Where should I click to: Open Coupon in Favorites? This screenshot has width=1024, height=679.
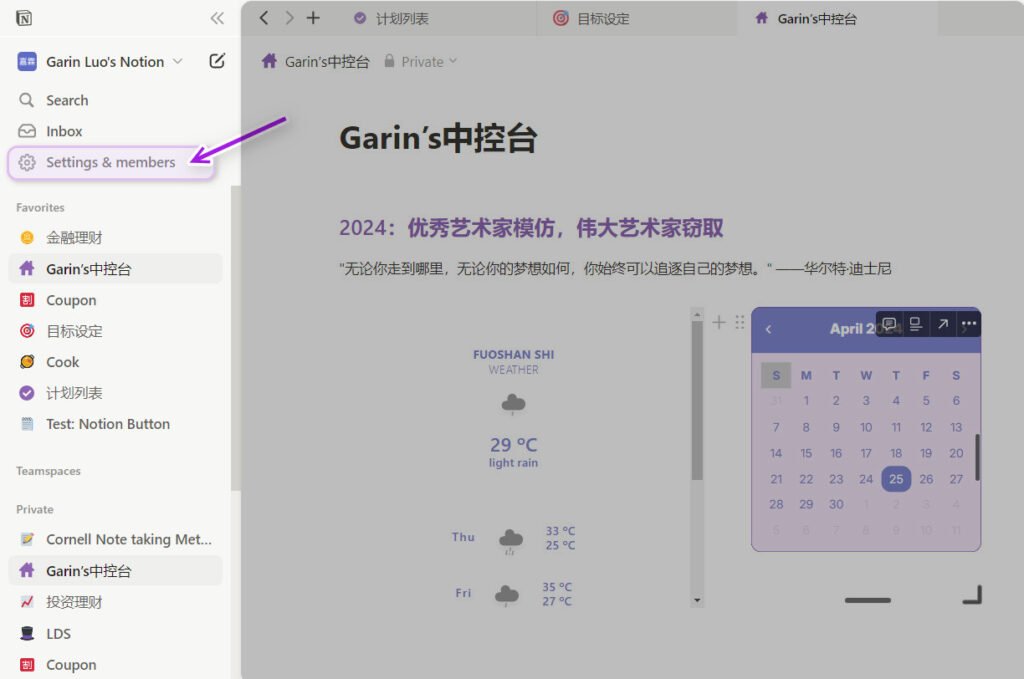[116, 300]
